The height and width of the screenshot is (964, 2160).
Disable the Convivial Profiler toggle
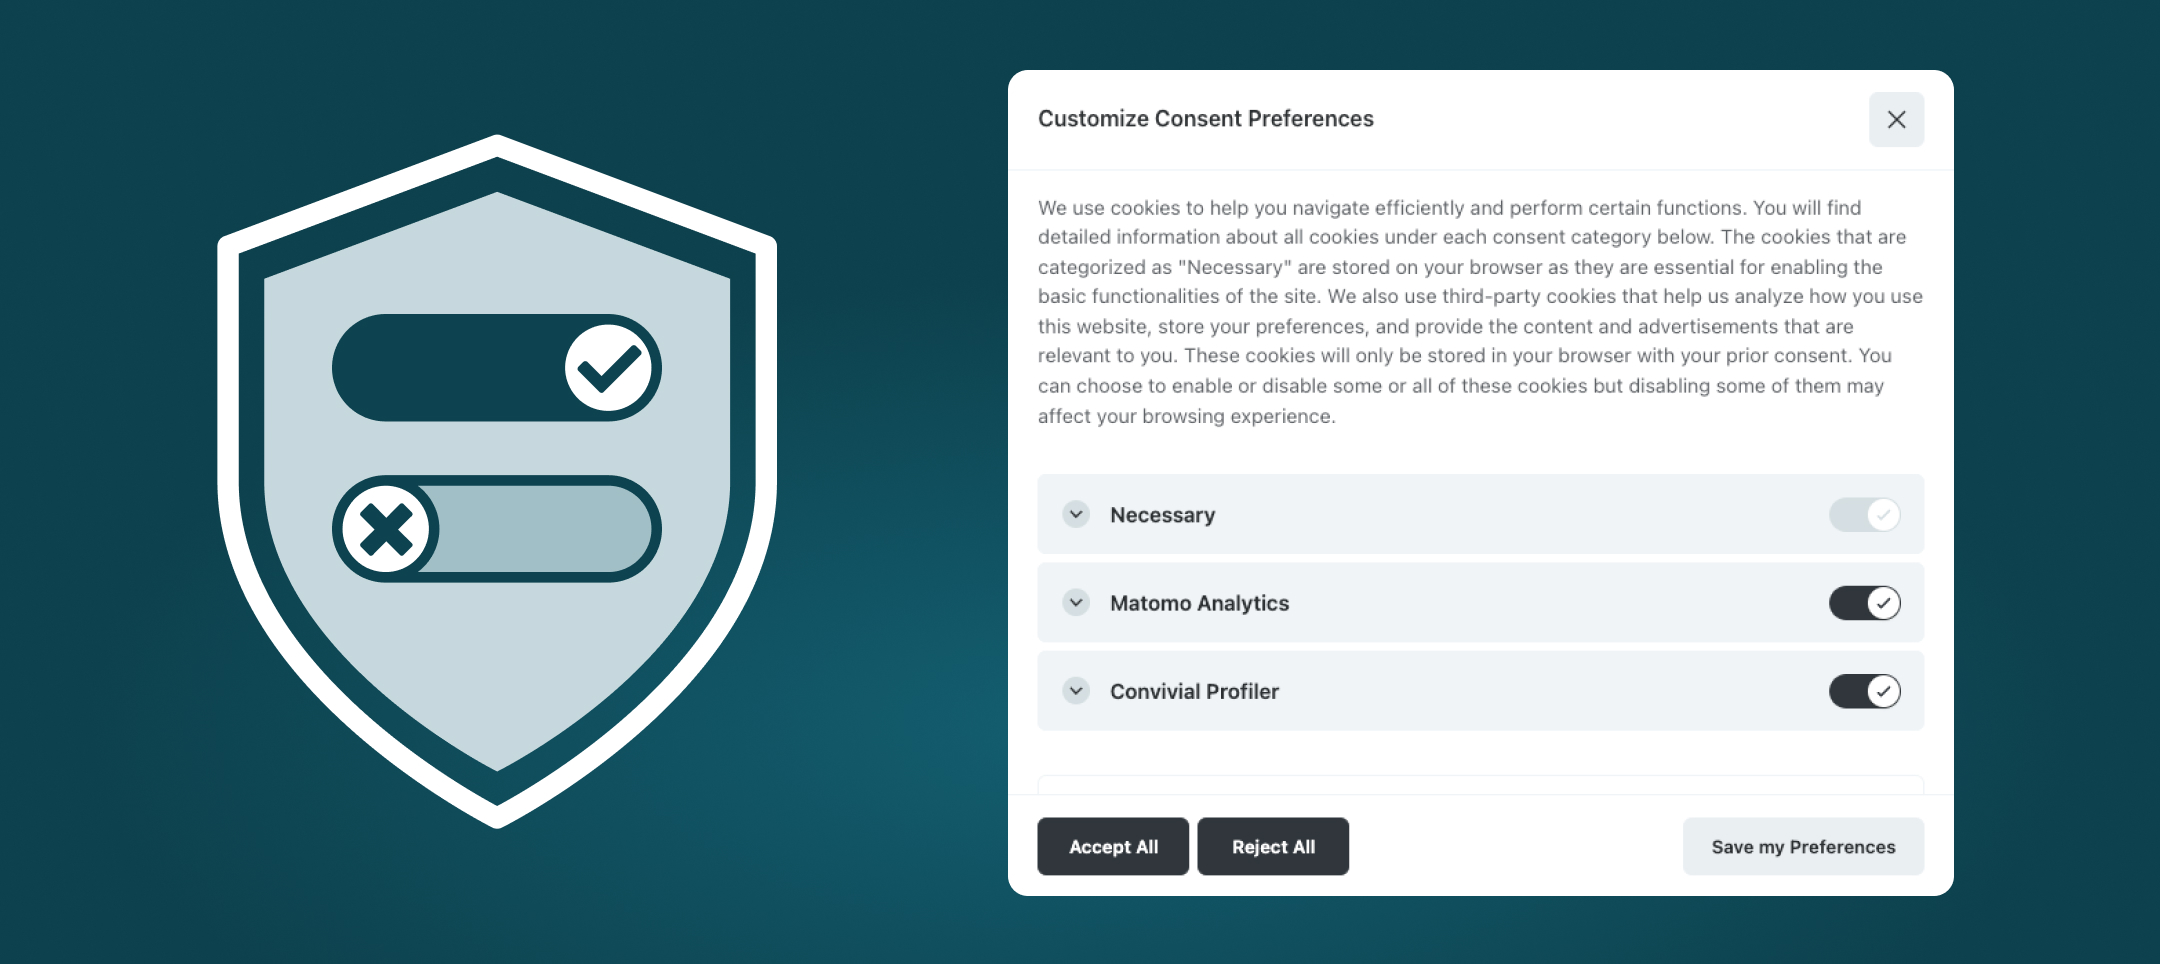pyautogui.click(x=1864, y=691)
